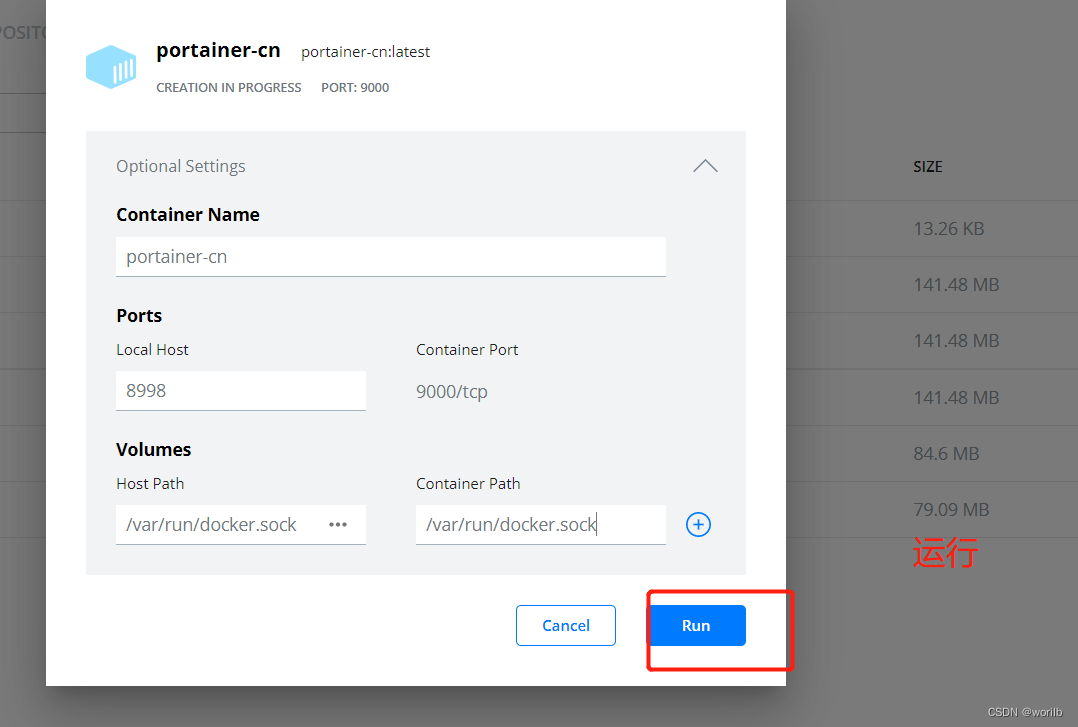Click the PORT: 9000 label
The width and height of the screenshot is (1078, 727).
tap(355, 87)
